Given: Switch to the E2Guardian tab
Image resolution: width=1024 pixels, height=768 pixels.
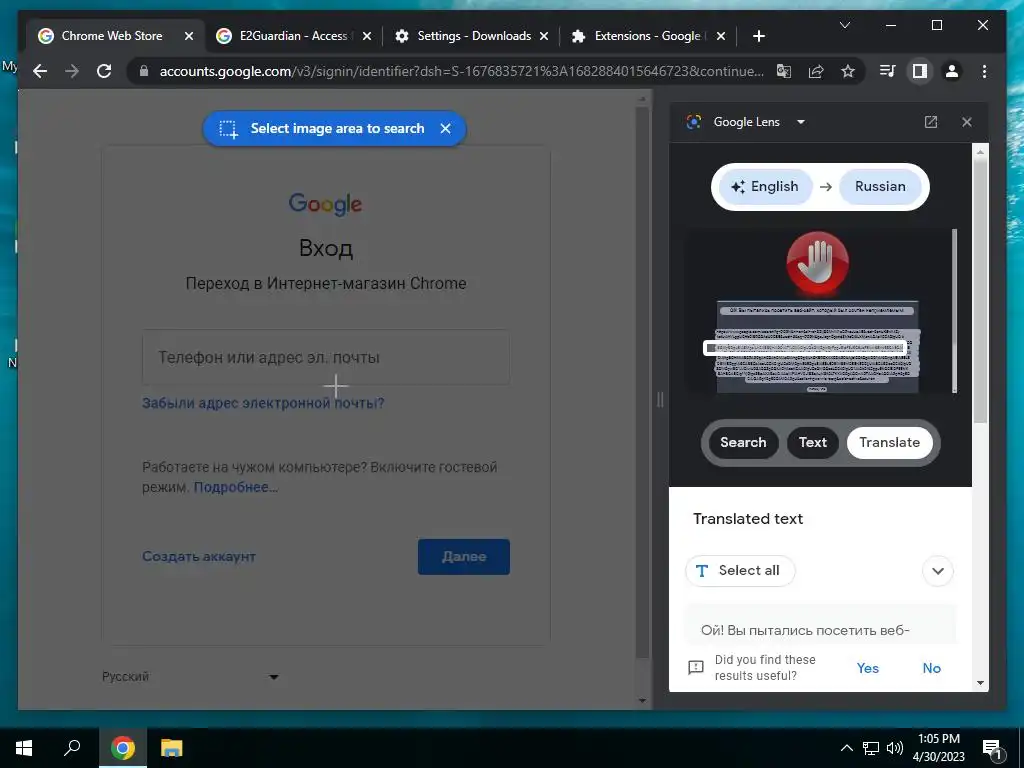Looking at the screenshot, I should (293, 36).
